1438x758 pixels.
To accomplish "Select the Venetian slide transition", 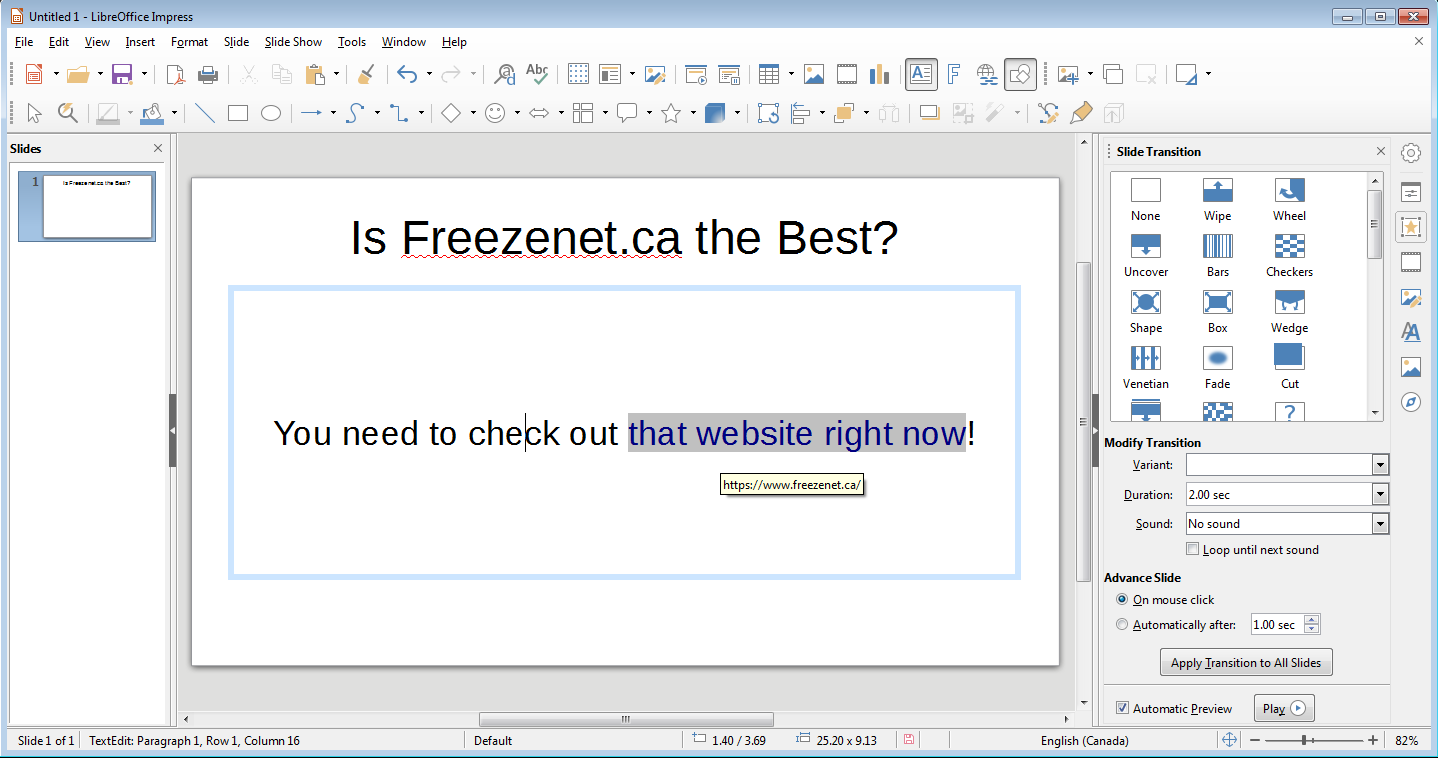I will pos(1146,368).
